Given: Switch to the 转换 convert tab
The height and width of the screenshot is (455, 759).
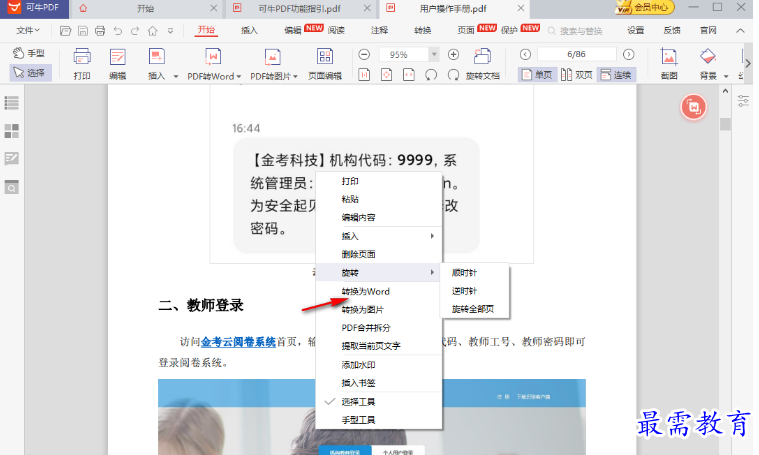Looking at the screenshot, I should pyautogui.click(x=423, y=30).
